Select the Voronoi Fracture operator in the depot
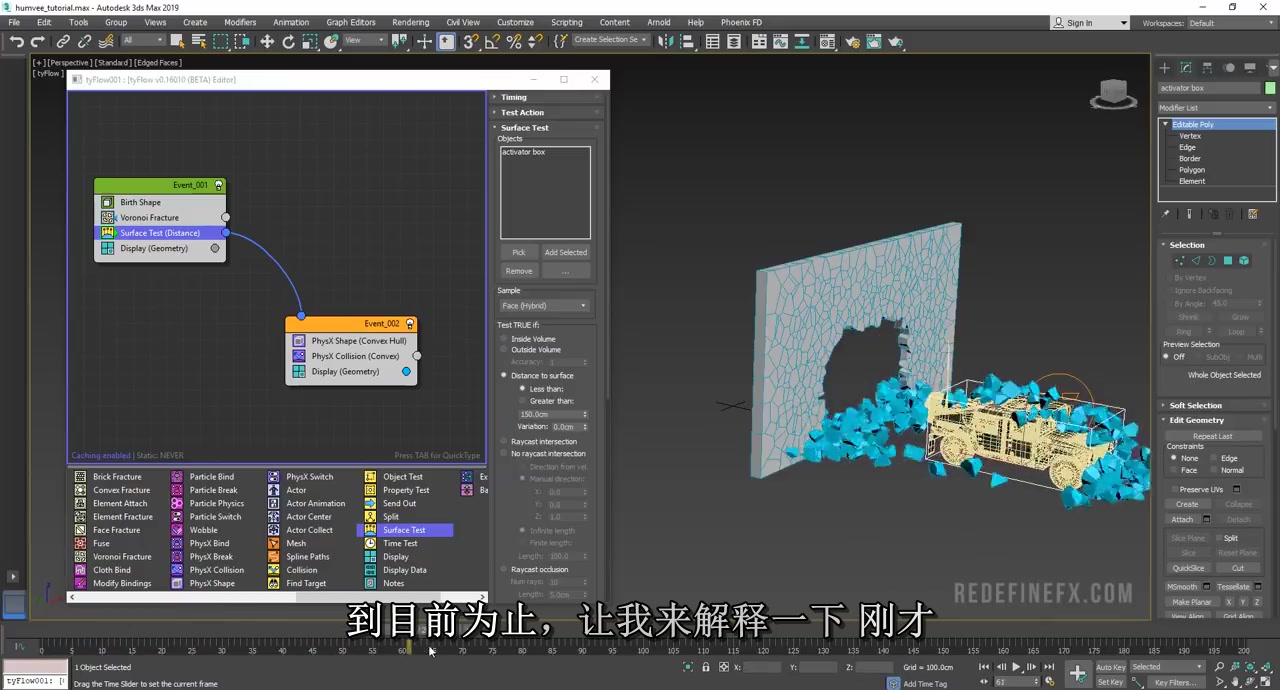Image resolution: width=1280 pixels, height=690 pixels. point(121,556)
